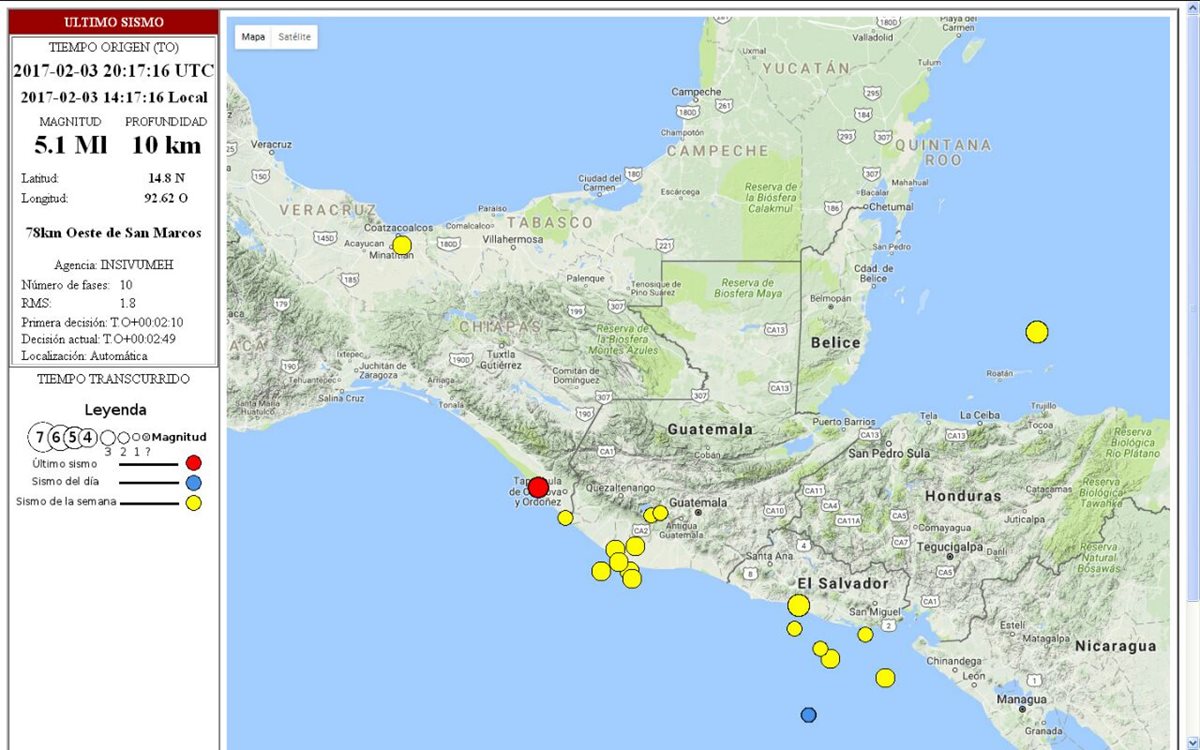Click the yellow marker near San Miguel
Viewport: 1200px width, 750px height.
click(864, 633)
